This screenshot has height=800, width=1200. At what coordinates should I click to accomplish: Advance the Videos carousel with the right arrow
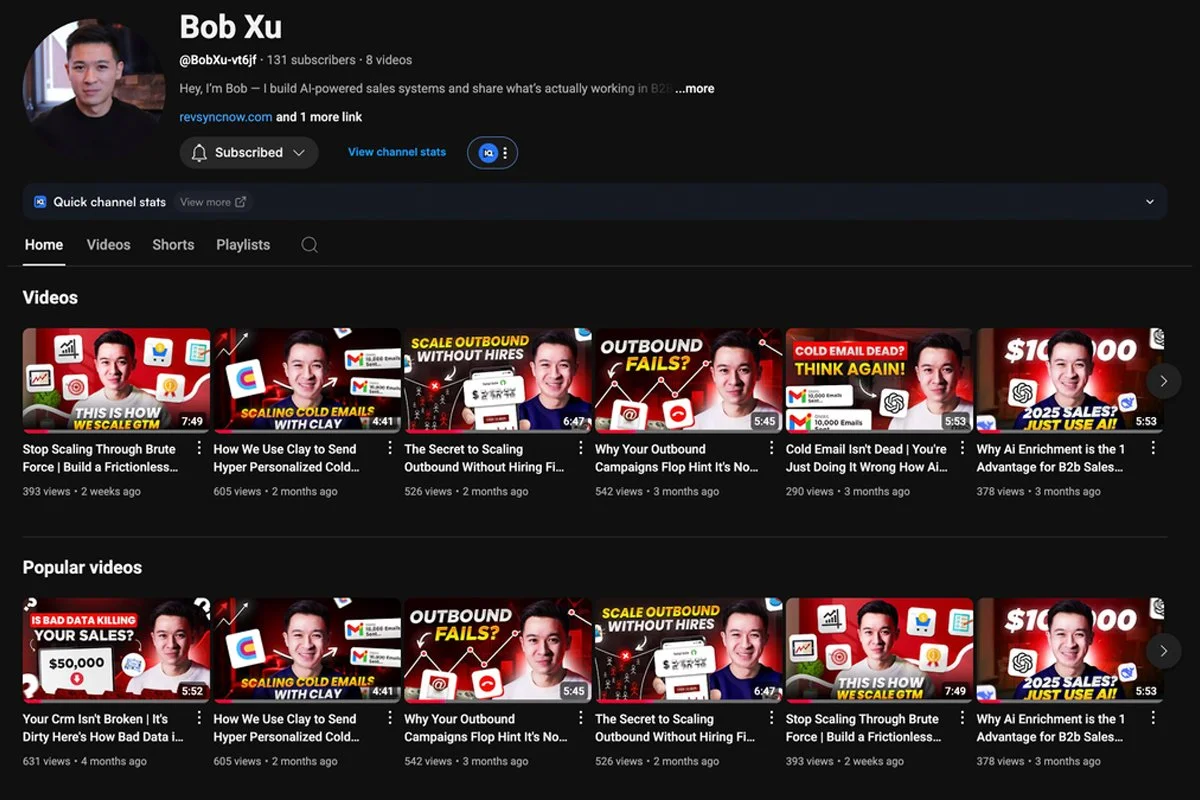tap(1163, 381)
